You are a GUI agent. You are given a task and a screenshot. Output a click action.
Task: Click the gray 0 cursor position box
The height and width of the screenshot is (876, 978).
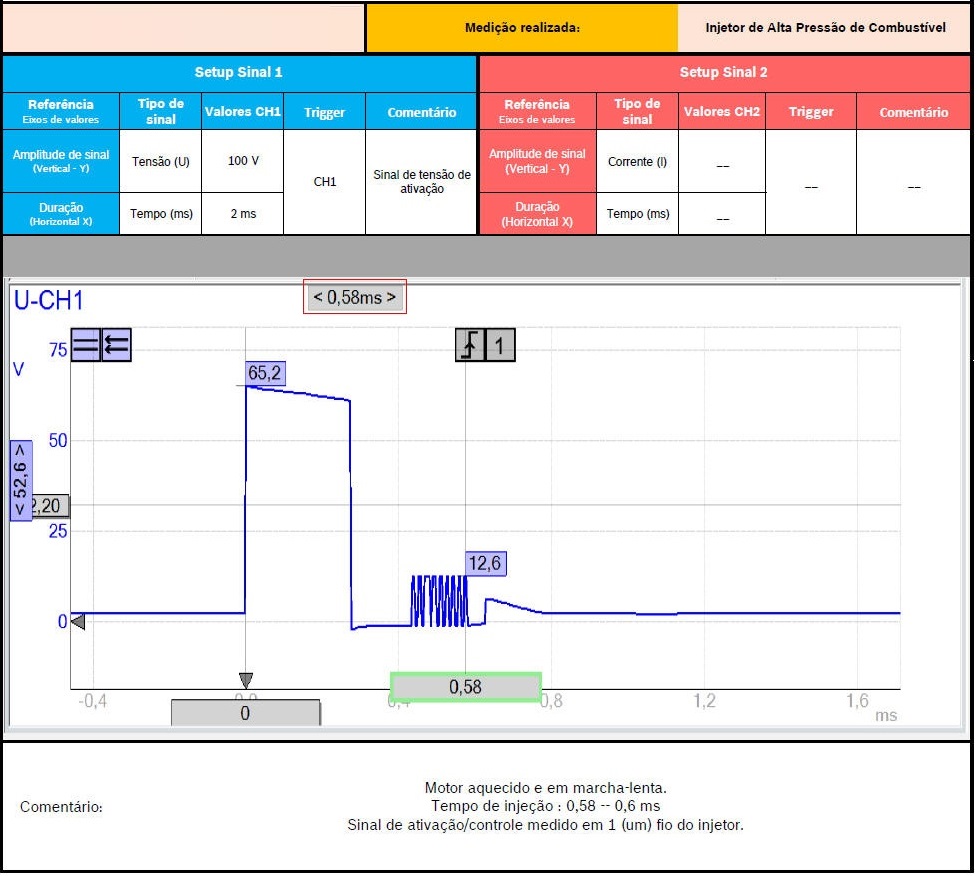tap(245, 713)
